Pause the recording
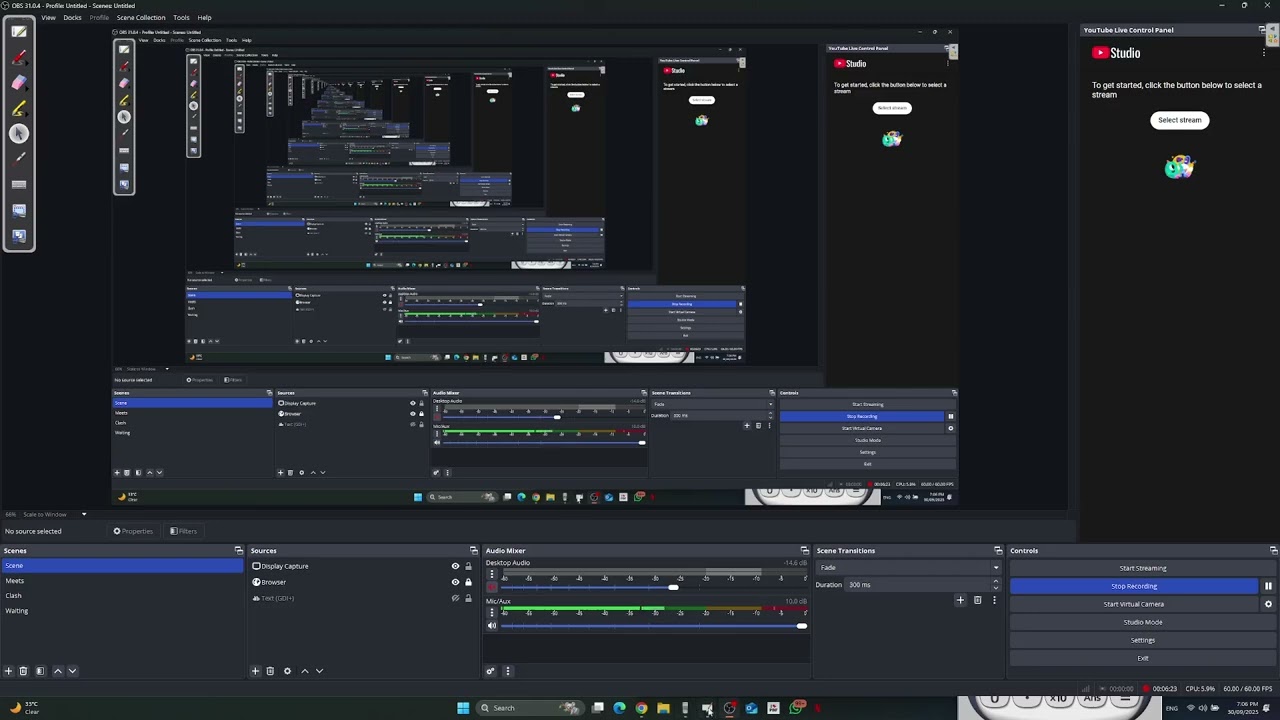The height and width of the screenshot is (720, 1280). (x=1268, y=586)
